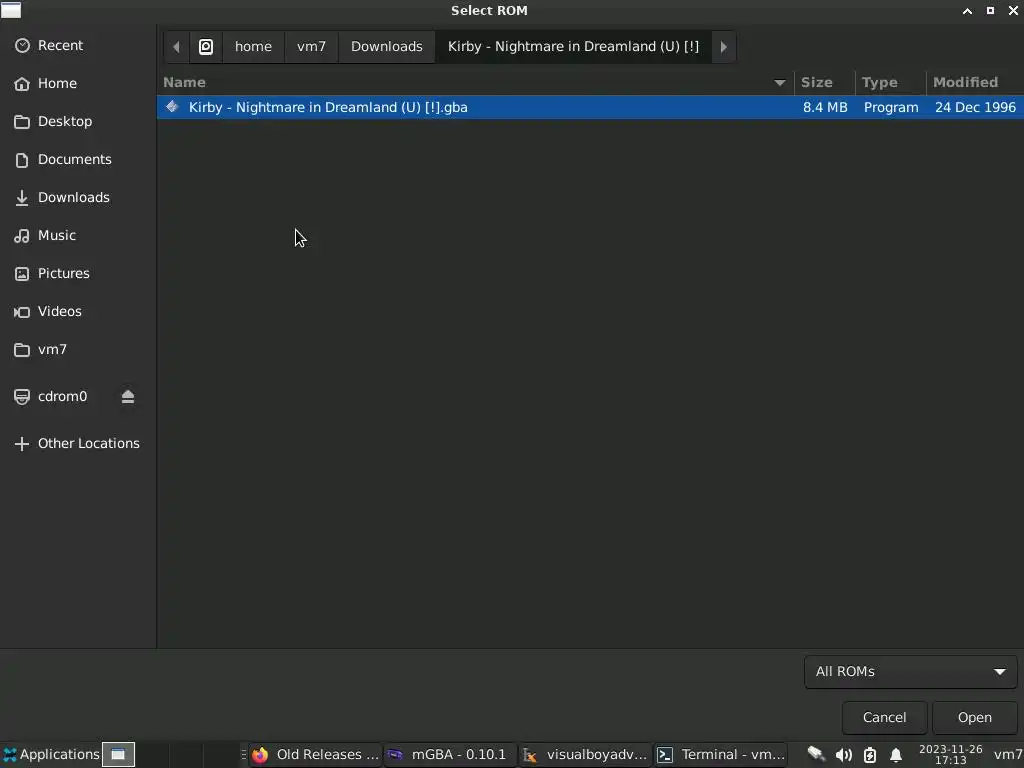Open the Pictures folder in sidebar

pos(78,273)
